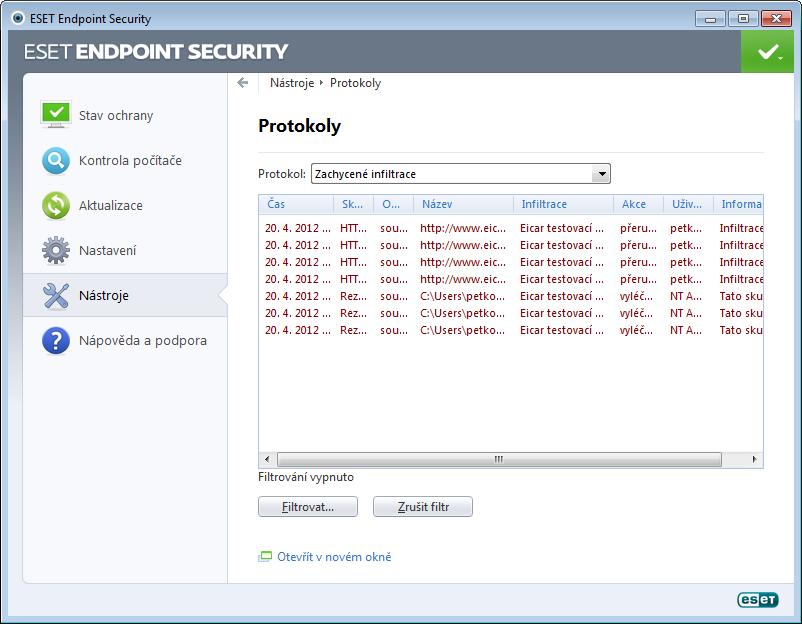Click the Nástroje wrench icon

tap(56, 296)
